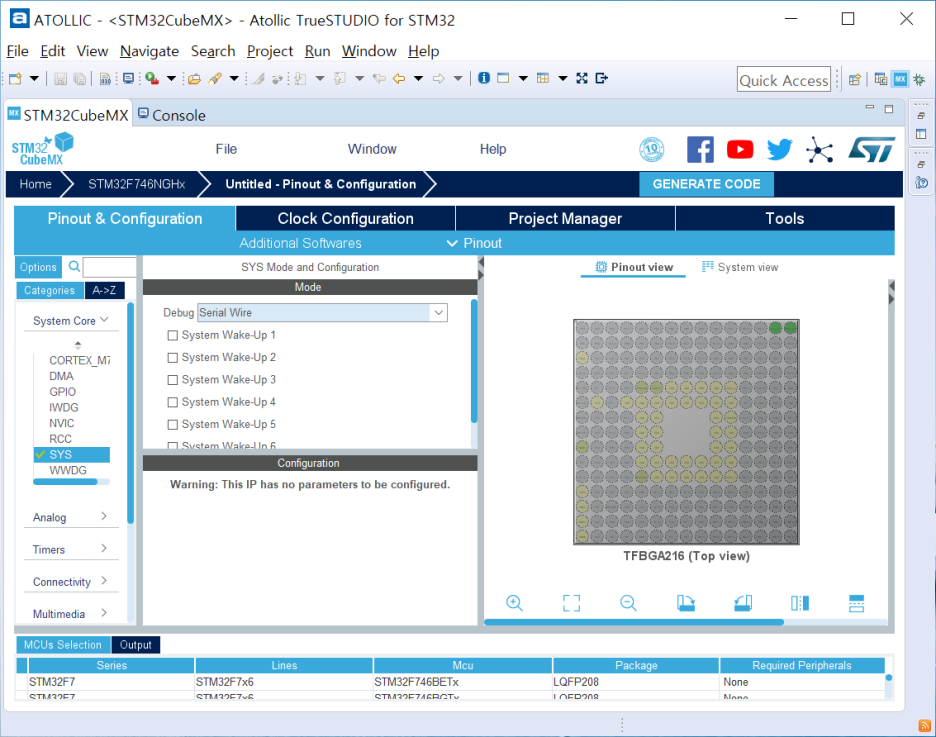Click Additional Softwares link
Viewport: 936px width, 737px height.
[x=300, y=243]
